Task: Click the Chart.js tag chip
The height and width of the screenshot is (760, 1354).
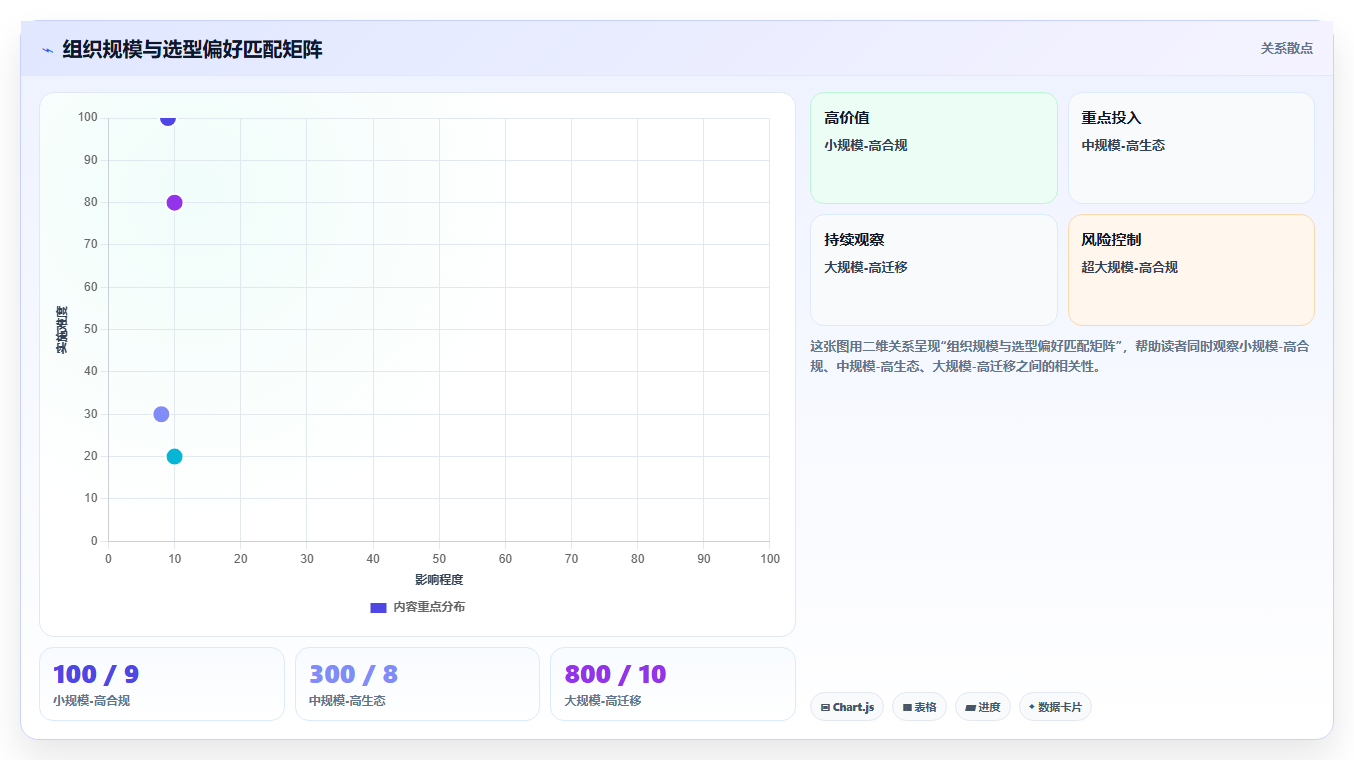Action: point(847,707)
